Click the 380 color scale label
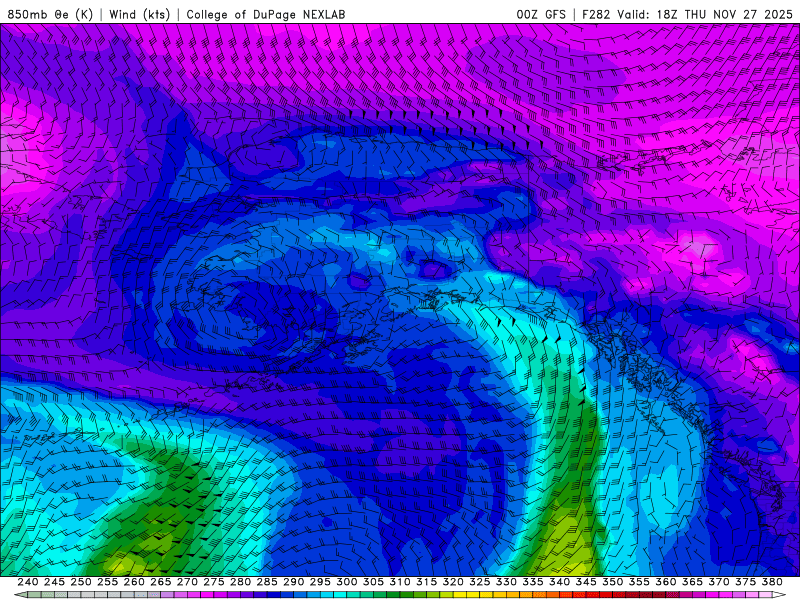Screen dimensions: 800x600 (772, 582)
